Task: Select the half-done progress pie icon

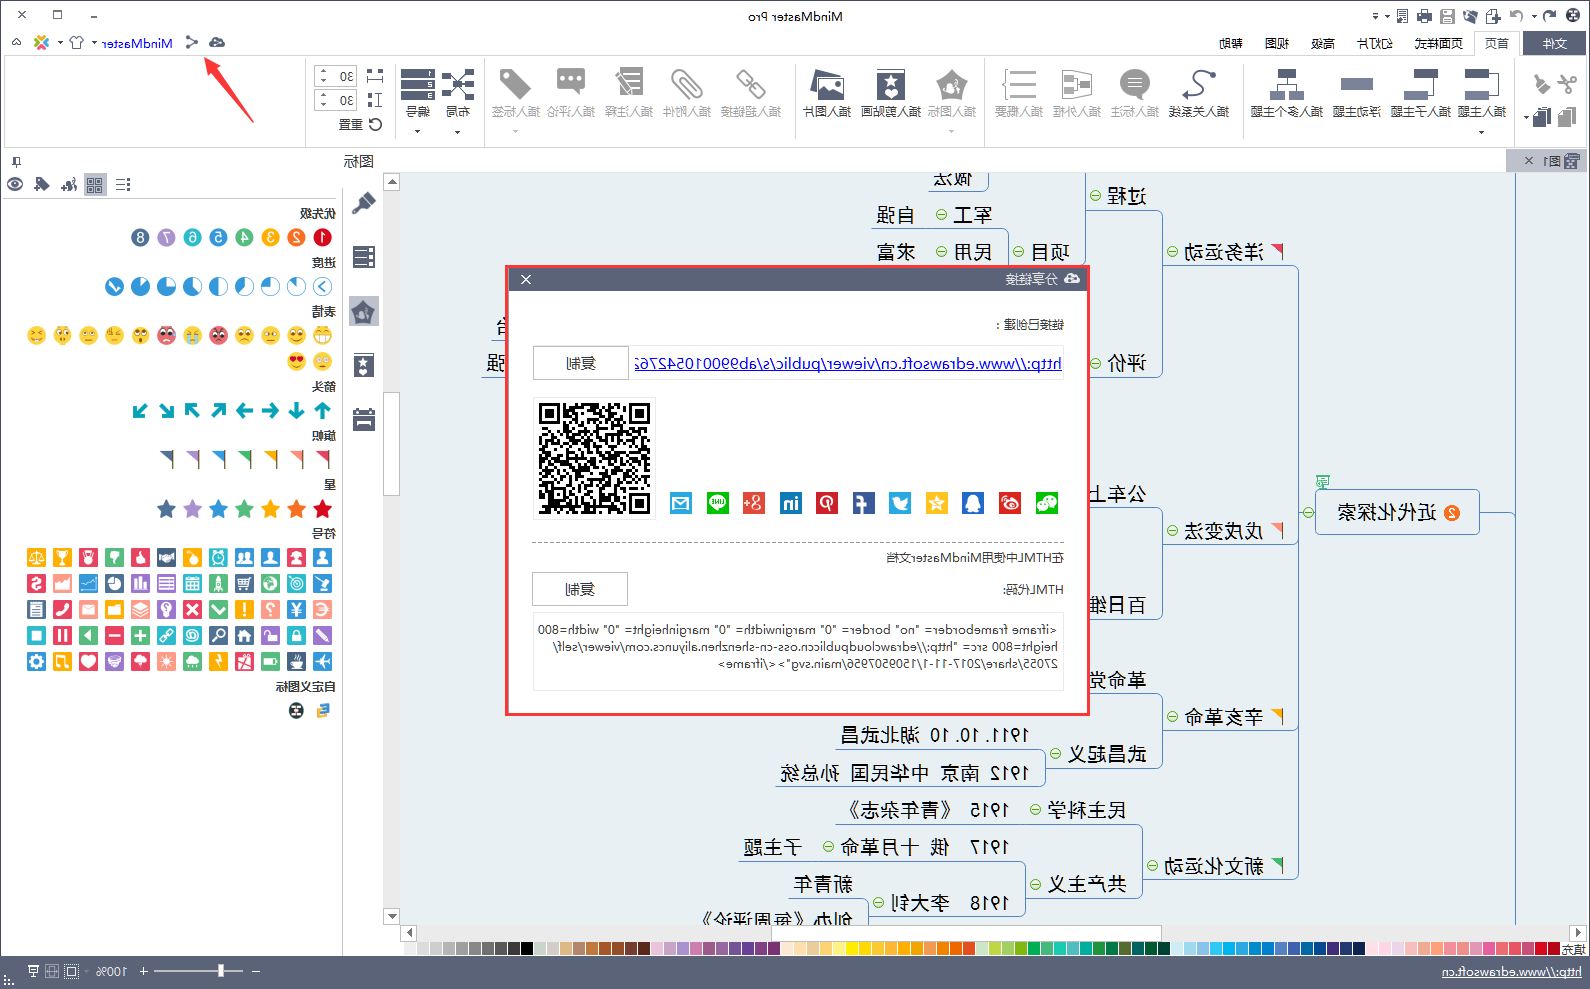Action: coord(218,286)
